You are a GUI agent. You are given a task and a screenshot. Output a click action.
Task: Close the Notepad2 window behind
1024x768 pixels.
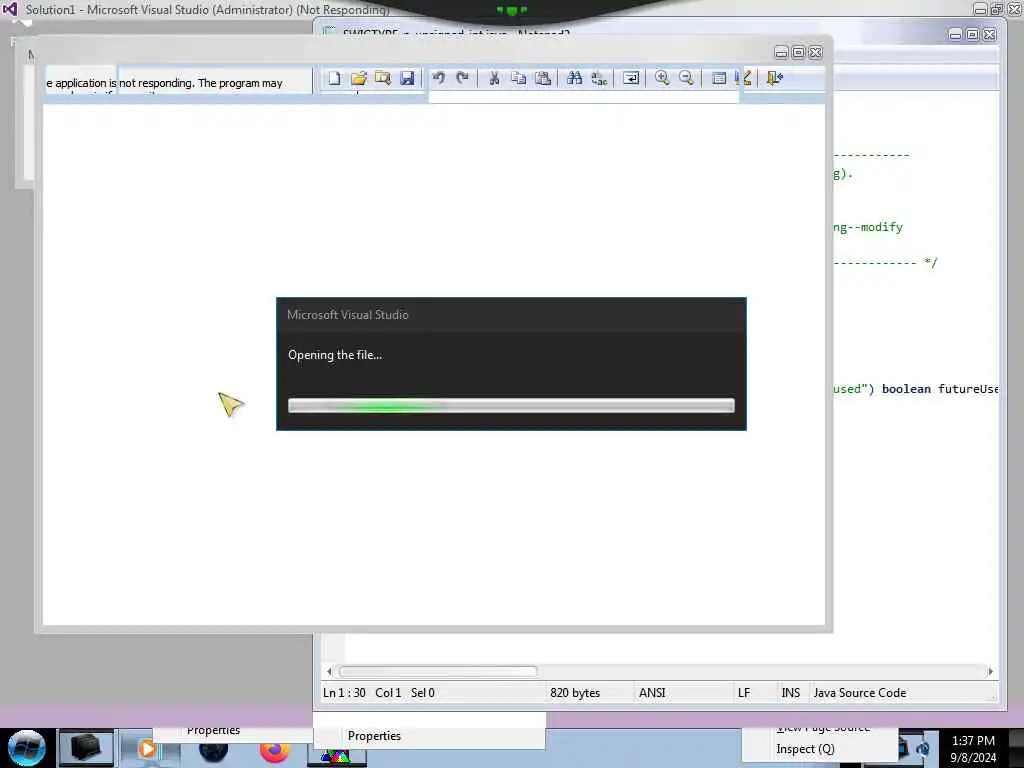tap(989, 34)
